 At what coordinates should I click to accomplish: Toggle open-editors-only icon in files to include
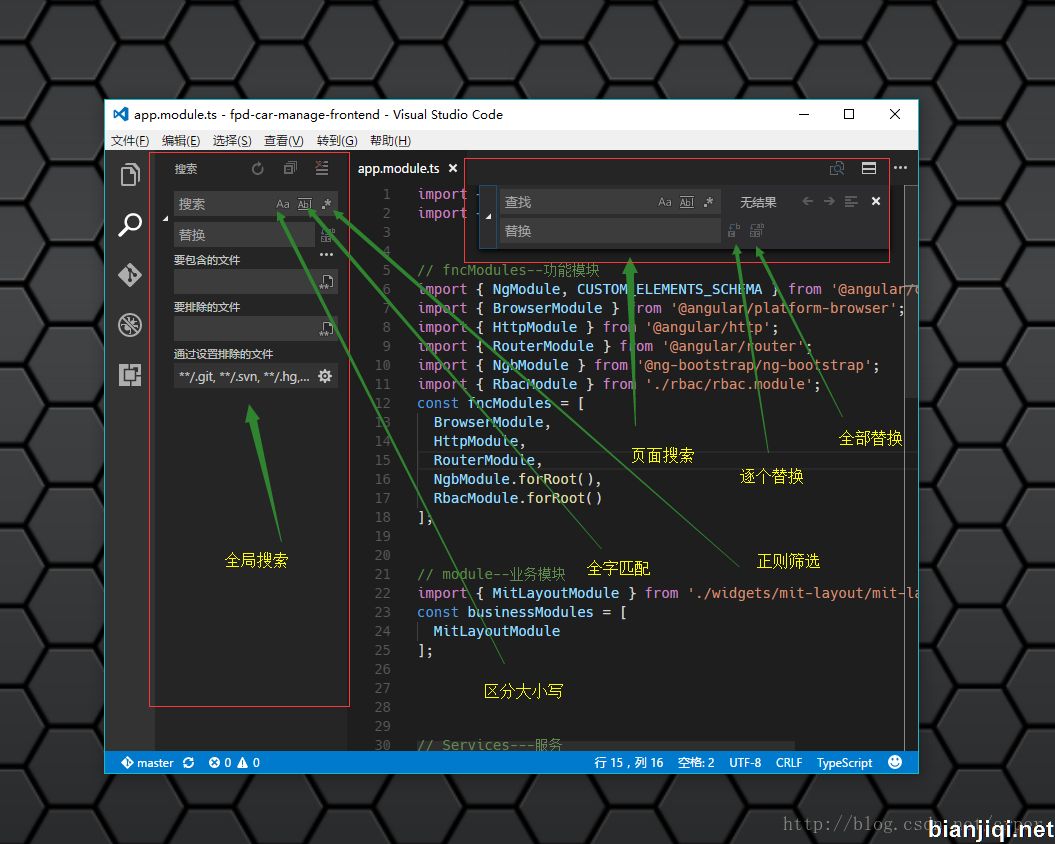point(326,281)
